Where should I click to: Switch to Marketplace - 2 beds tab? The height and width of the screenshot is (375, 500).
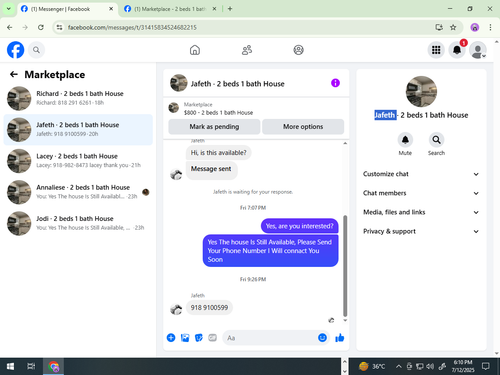[170, 9]
